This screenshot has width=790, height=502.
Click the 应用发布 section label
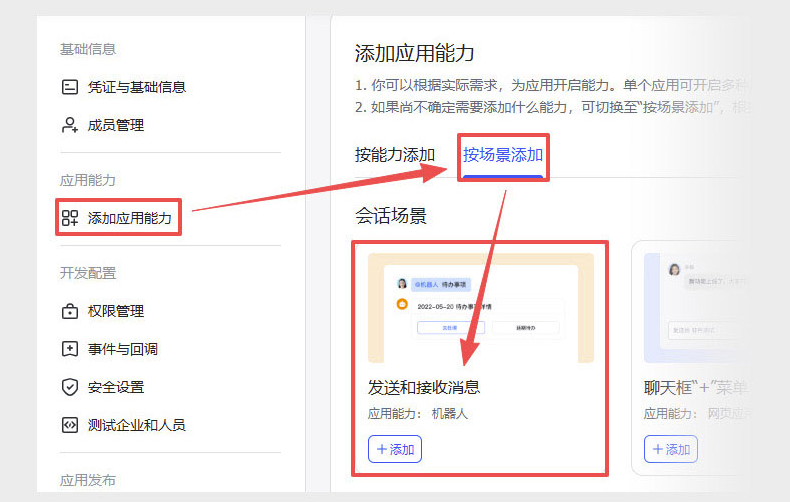(x=88, y=480)
